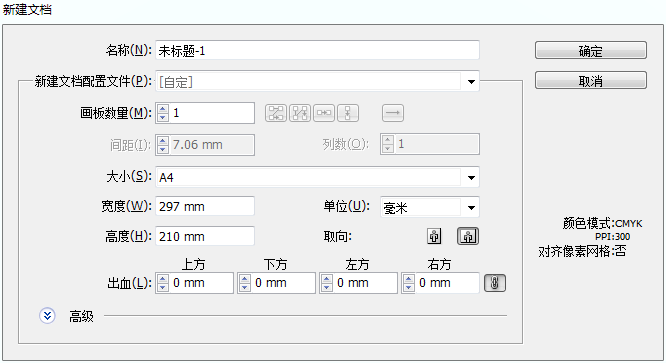The width and height of the screenshot is (666, 363).
Task: Increase 画板数量 artboard count stepper
Action: click(x=163, y=109)
